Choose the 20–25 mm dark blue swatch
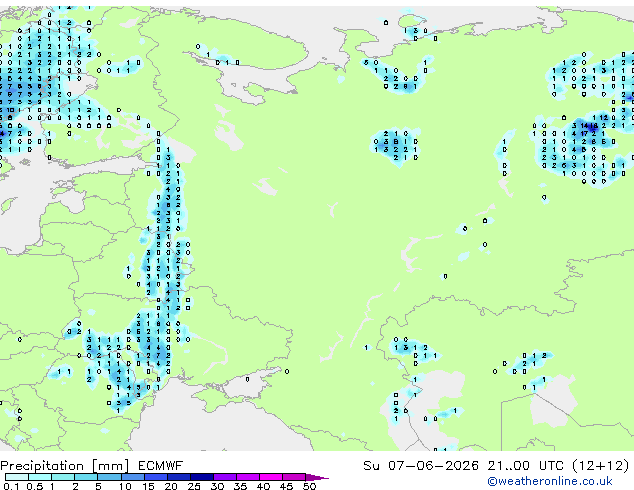The image size is (634, 490). (x=179, y=477)
